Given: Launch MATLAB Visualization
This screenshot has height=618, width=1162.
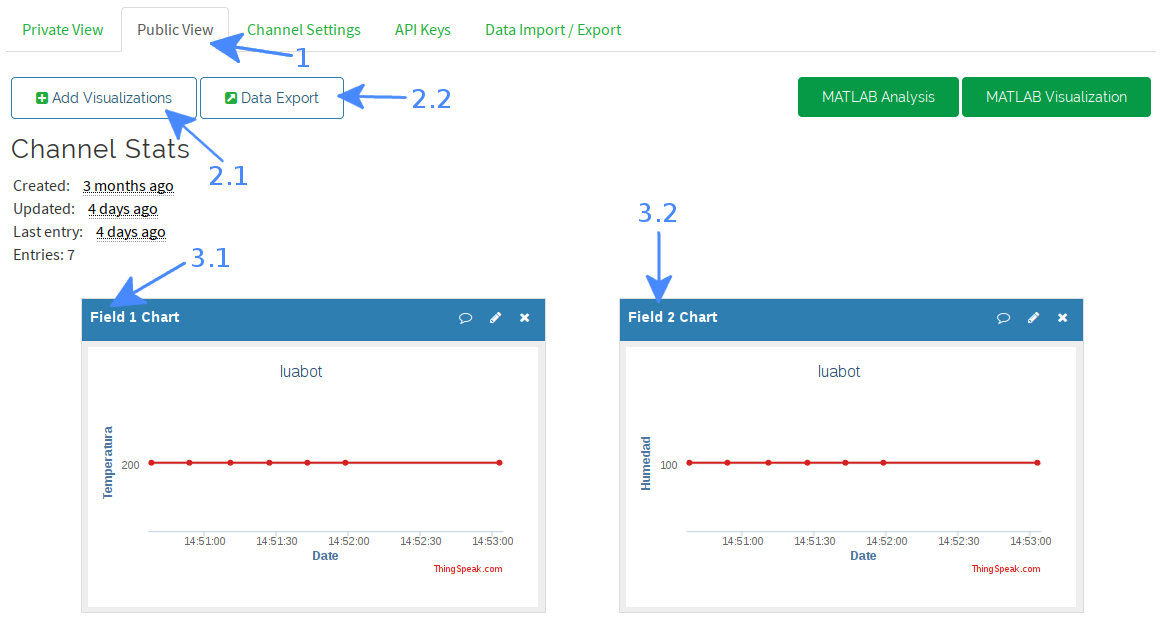Looking at the screenshot, I should click(1056, 97).
